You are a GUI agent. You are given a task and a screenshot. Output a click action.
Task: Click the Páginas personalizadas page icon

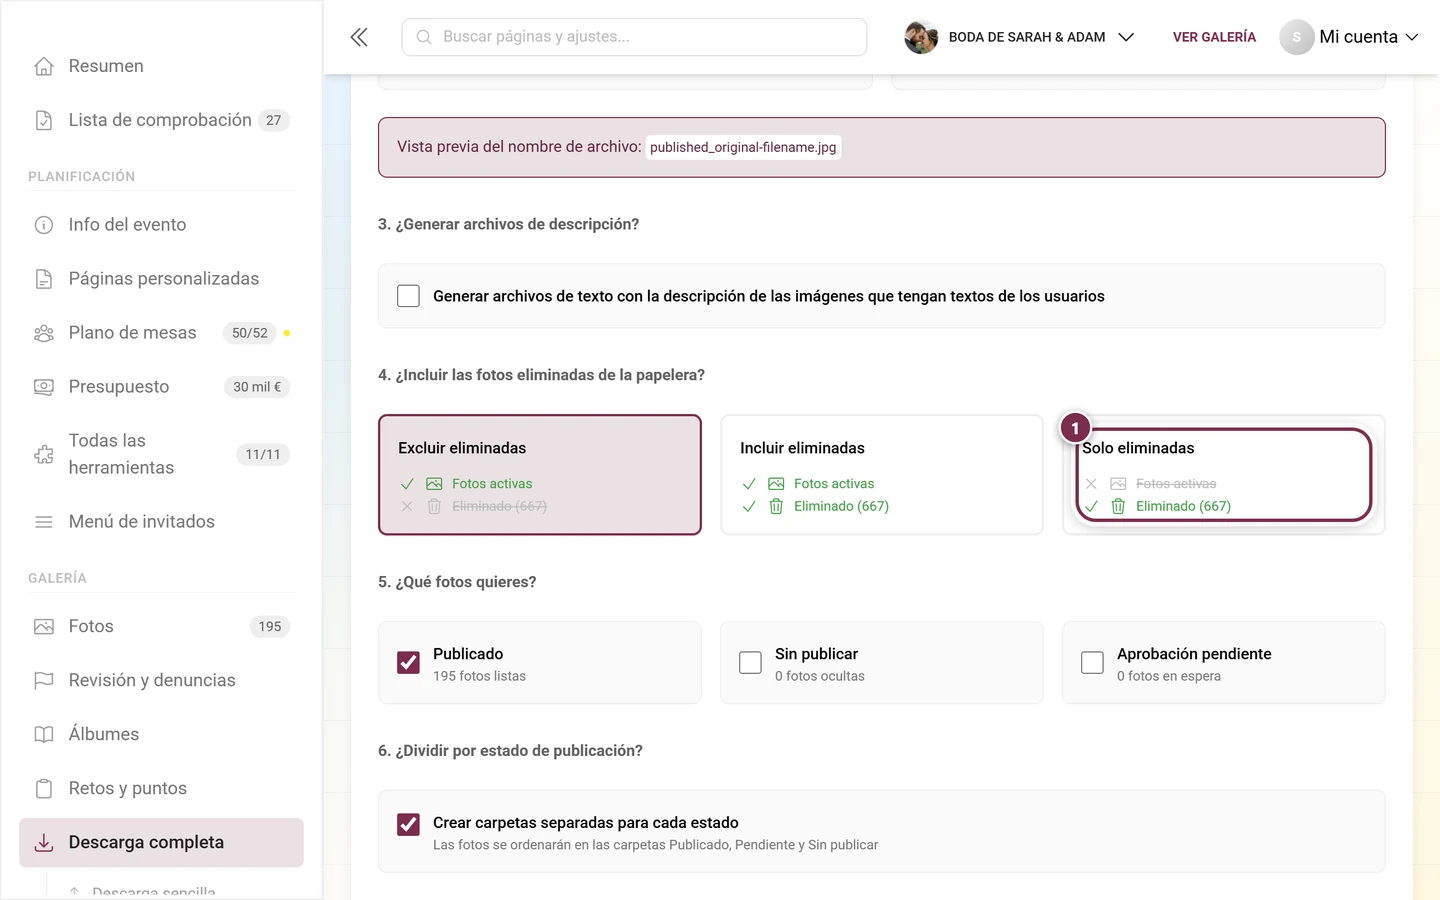[44, 279]
